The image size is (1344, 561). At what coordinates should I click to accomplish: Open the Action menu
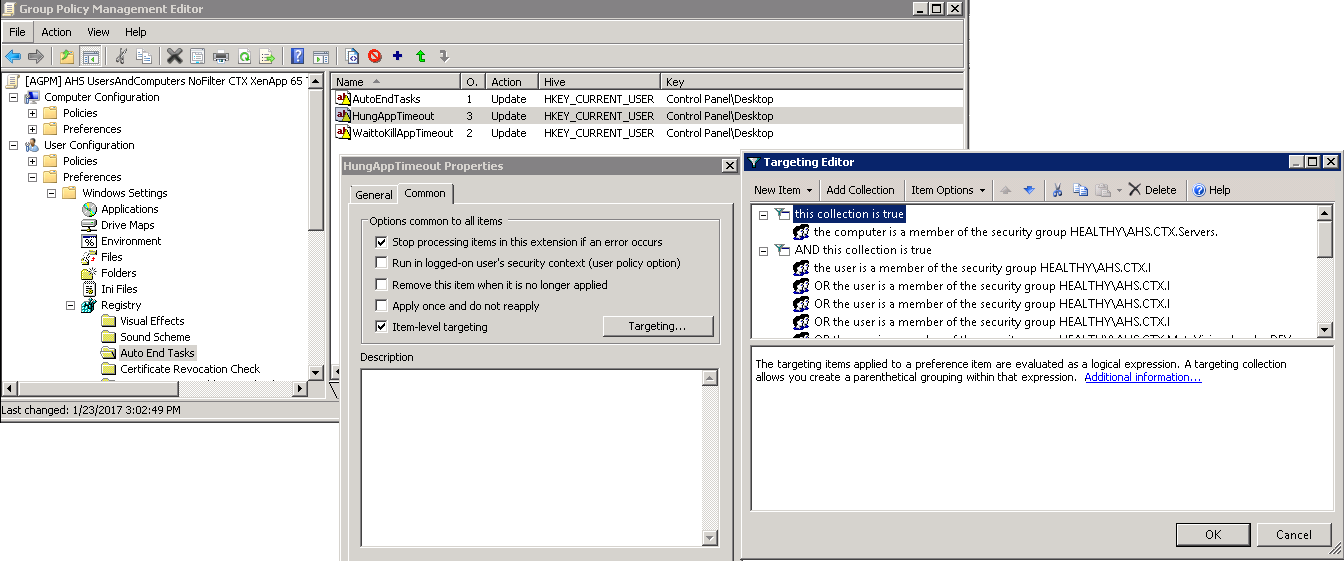click(56, 32)
